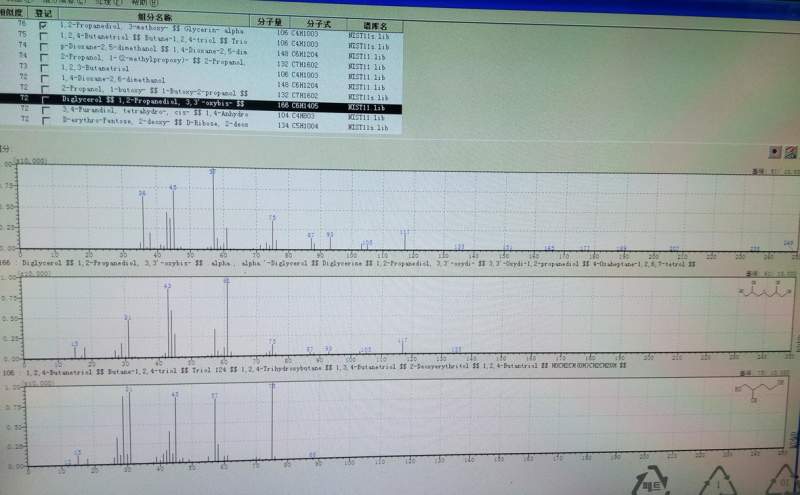Click the library name in the Diglycerol row

click(367, 108)
